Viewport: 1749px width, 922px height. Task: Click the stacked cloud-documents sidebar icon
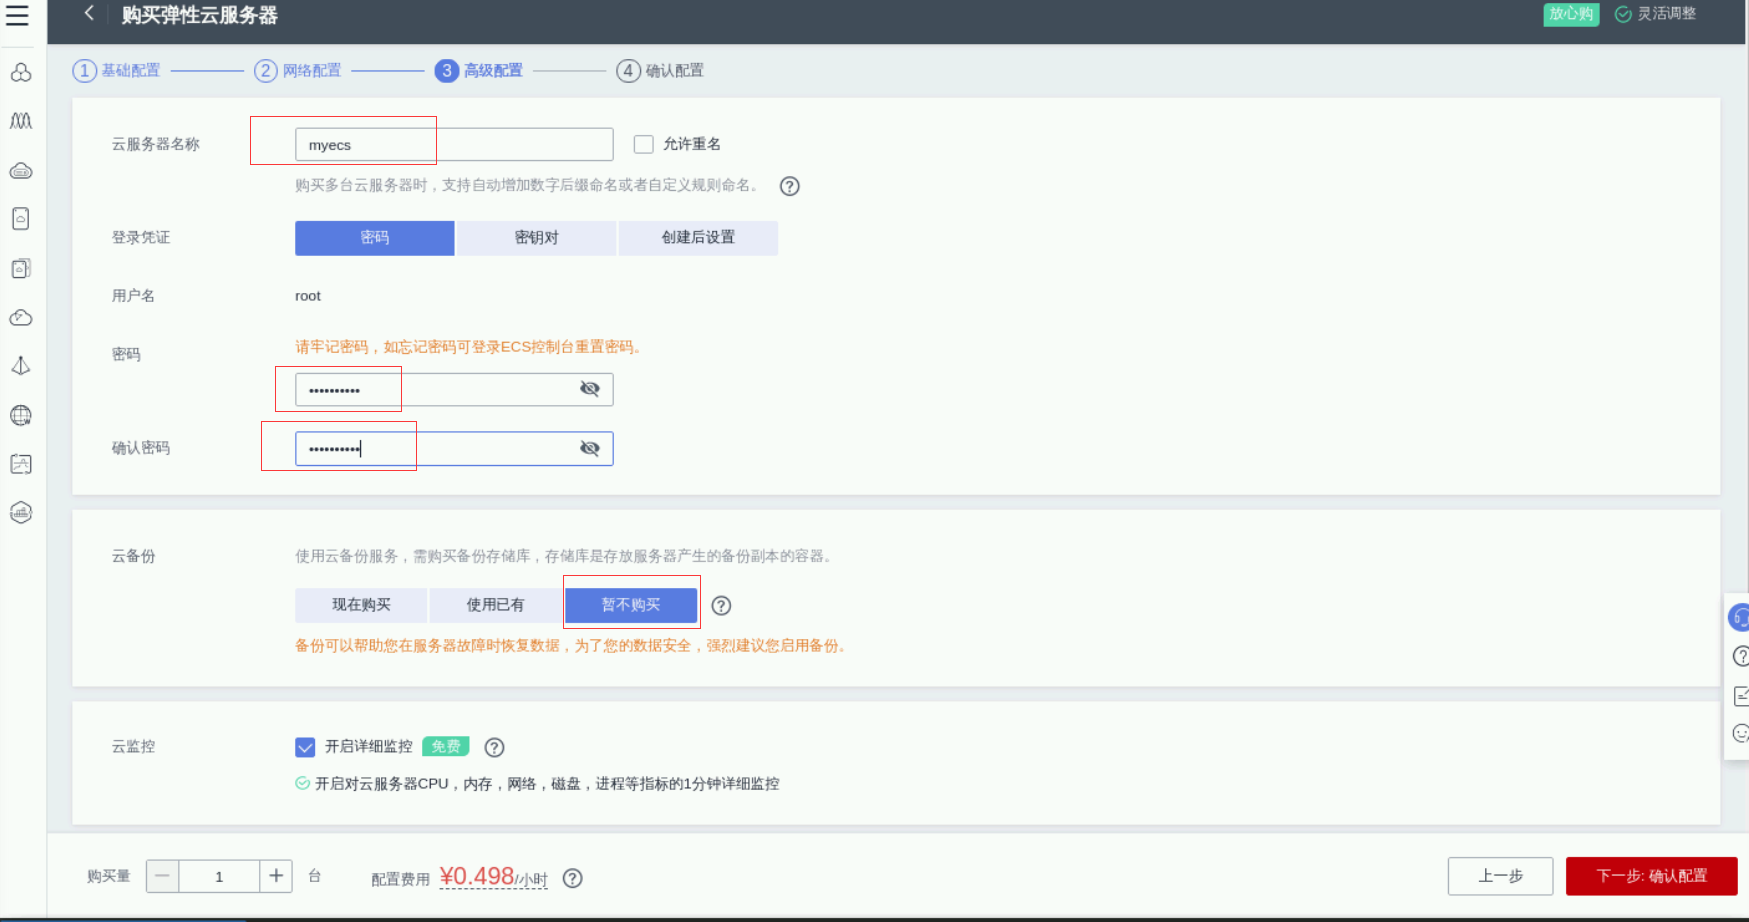pos(21,268)
